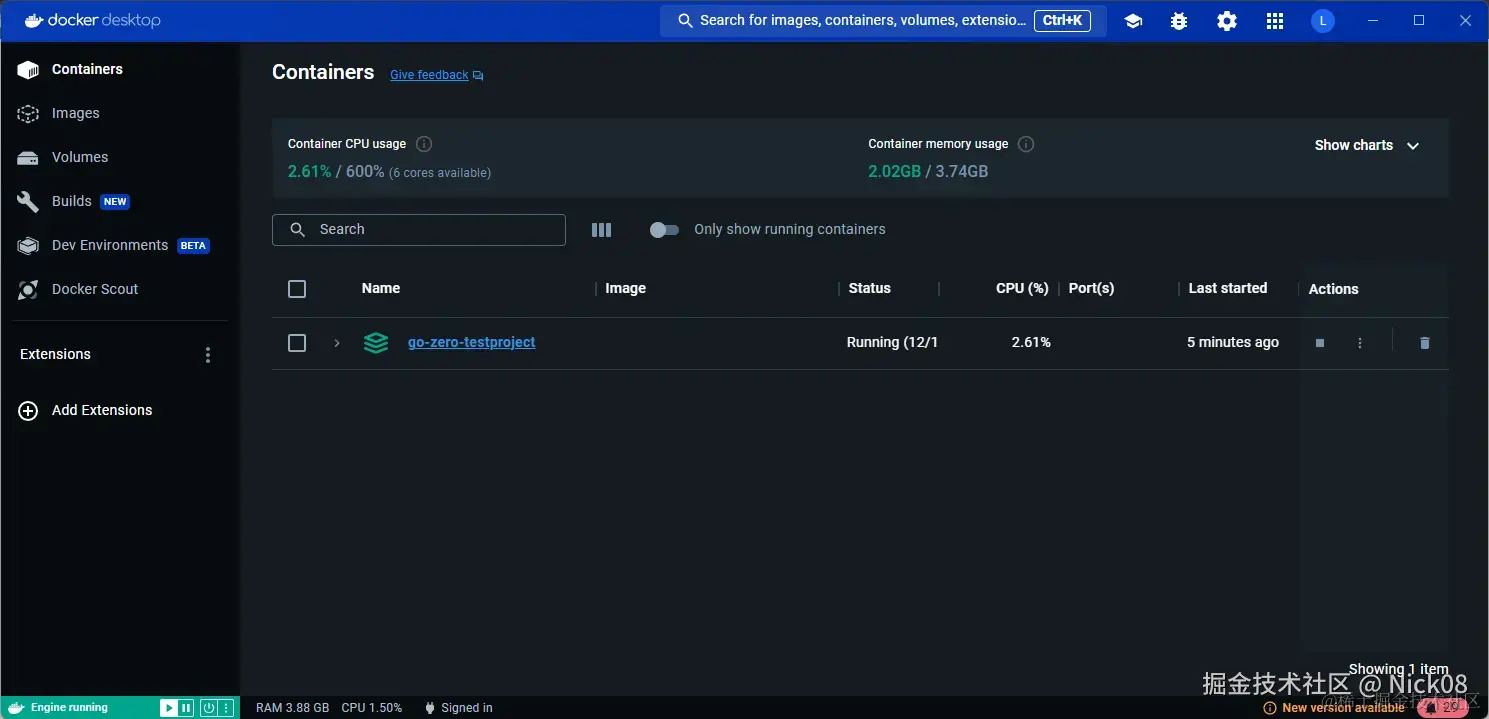Viewport: 1489px width, 719px height.
Task: Open the apps grid icon
Action: point(1275,21)
